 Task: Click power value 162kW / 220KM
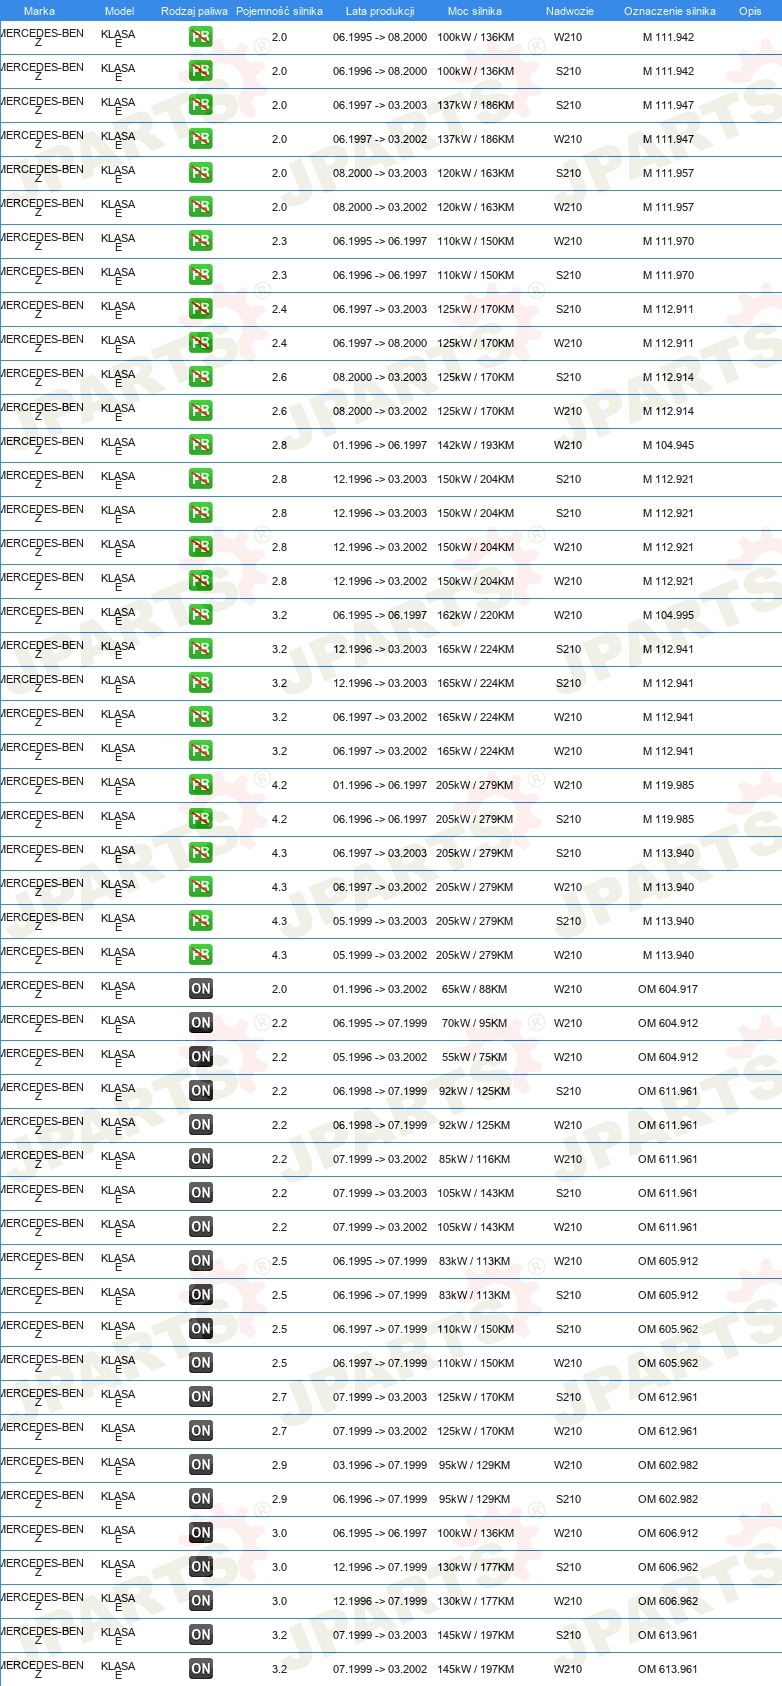[475, 615]
